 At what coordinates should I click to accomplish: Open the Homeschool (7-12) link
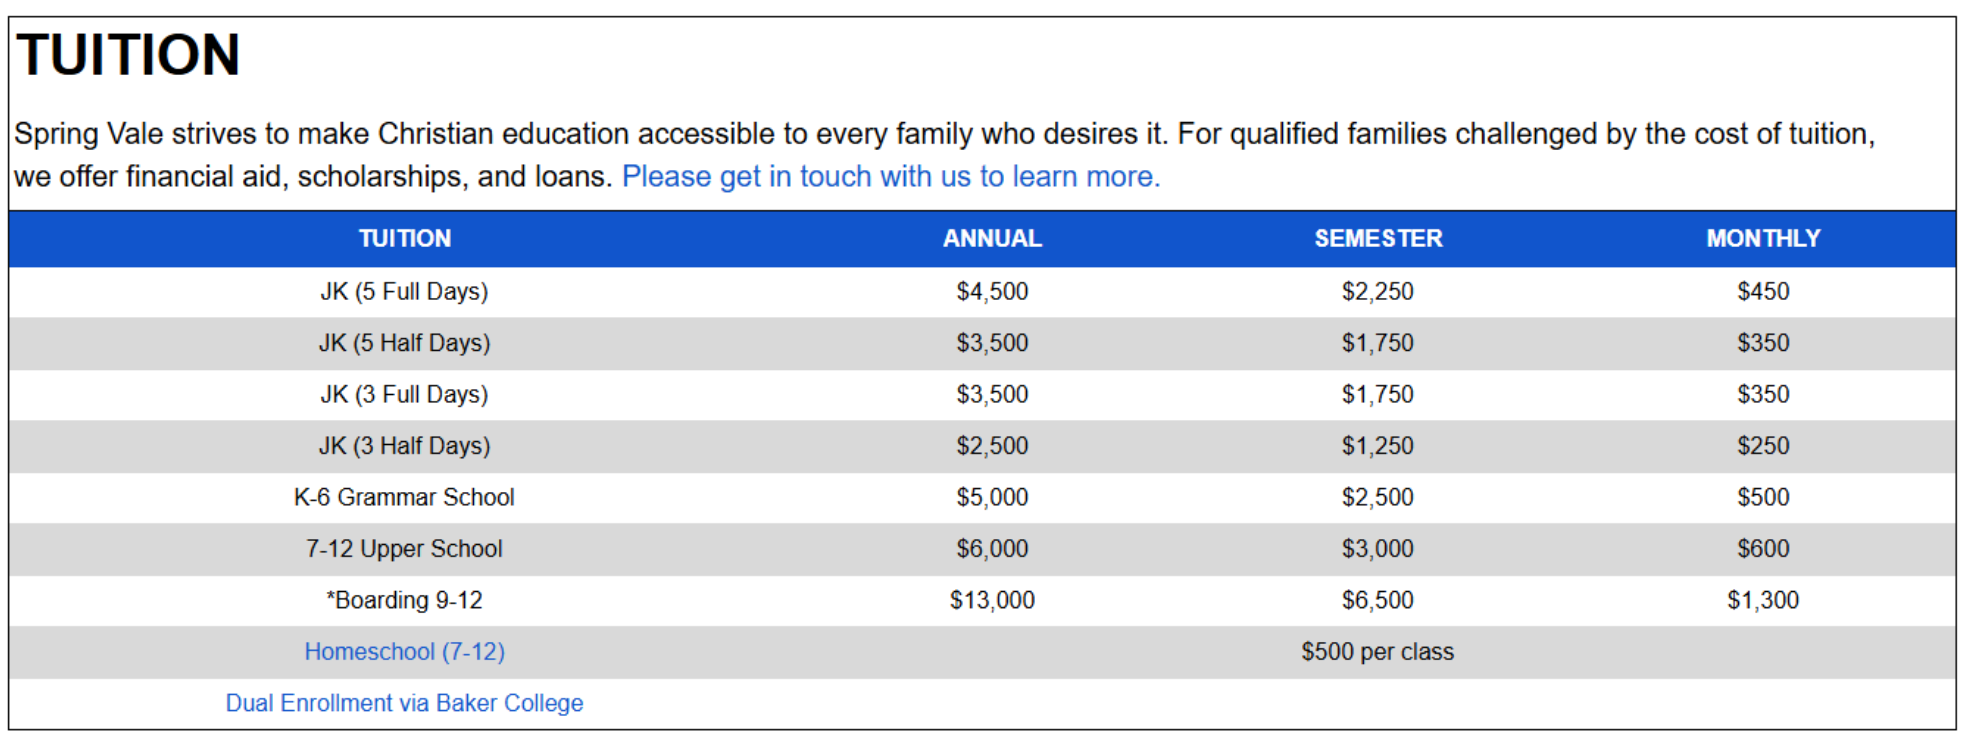(404, 652)
